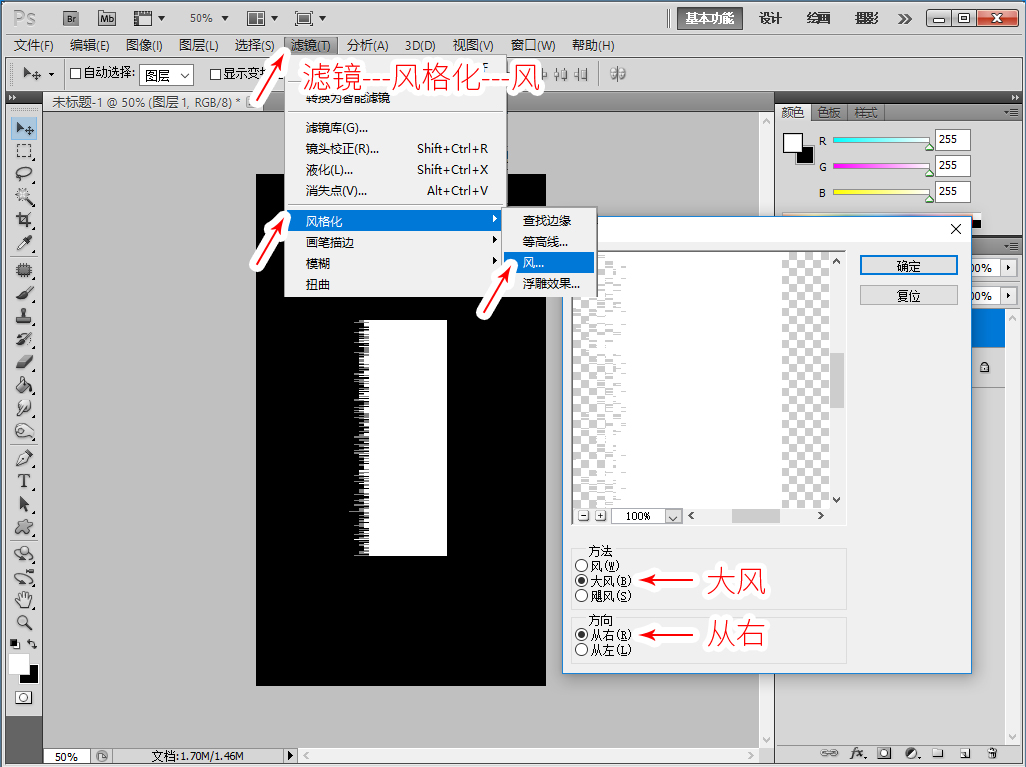Select the Eyedropper tool

[x=24, y=243]
